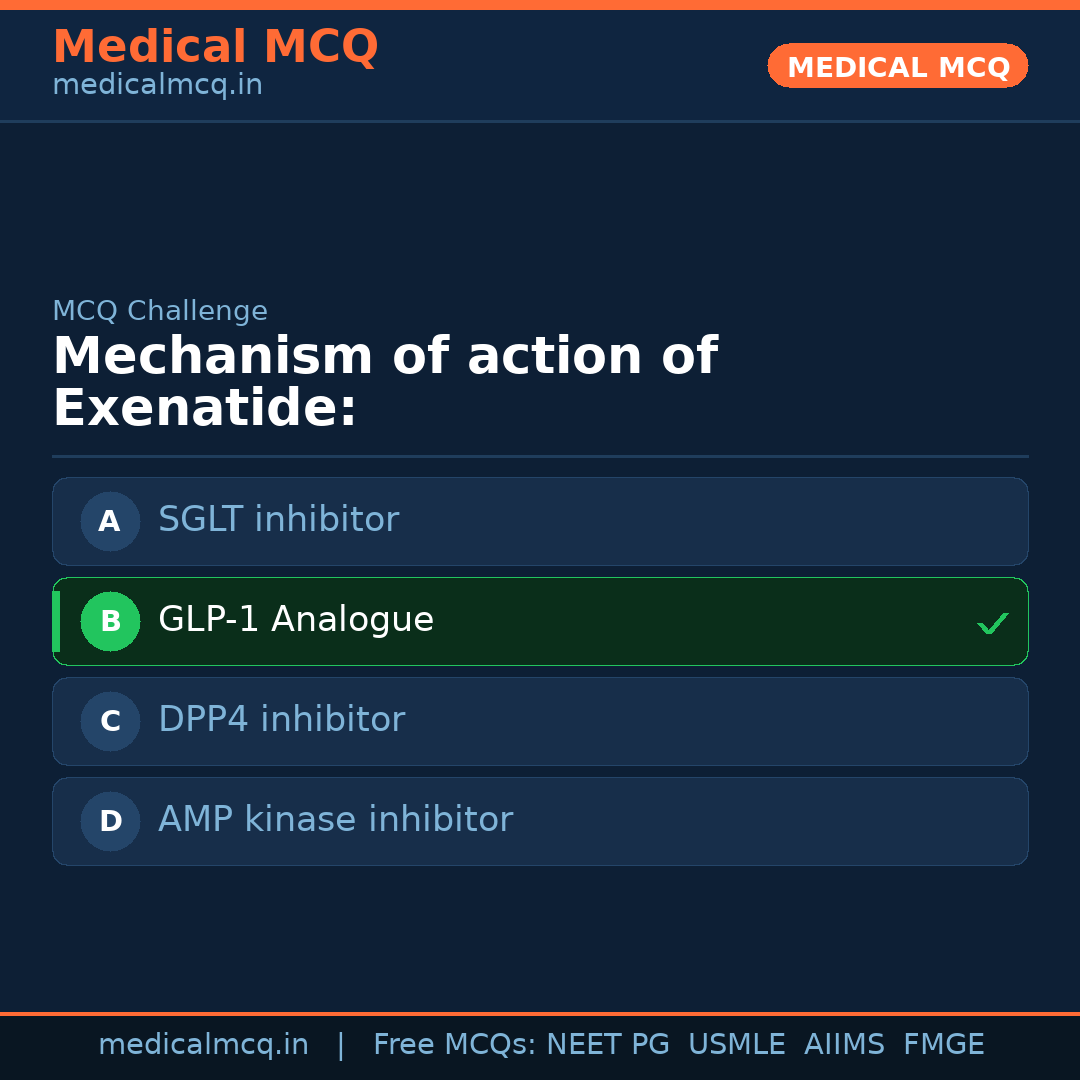Click USMLE in the footer
1080x1080 pixels.
click(x=736, y=1045)
